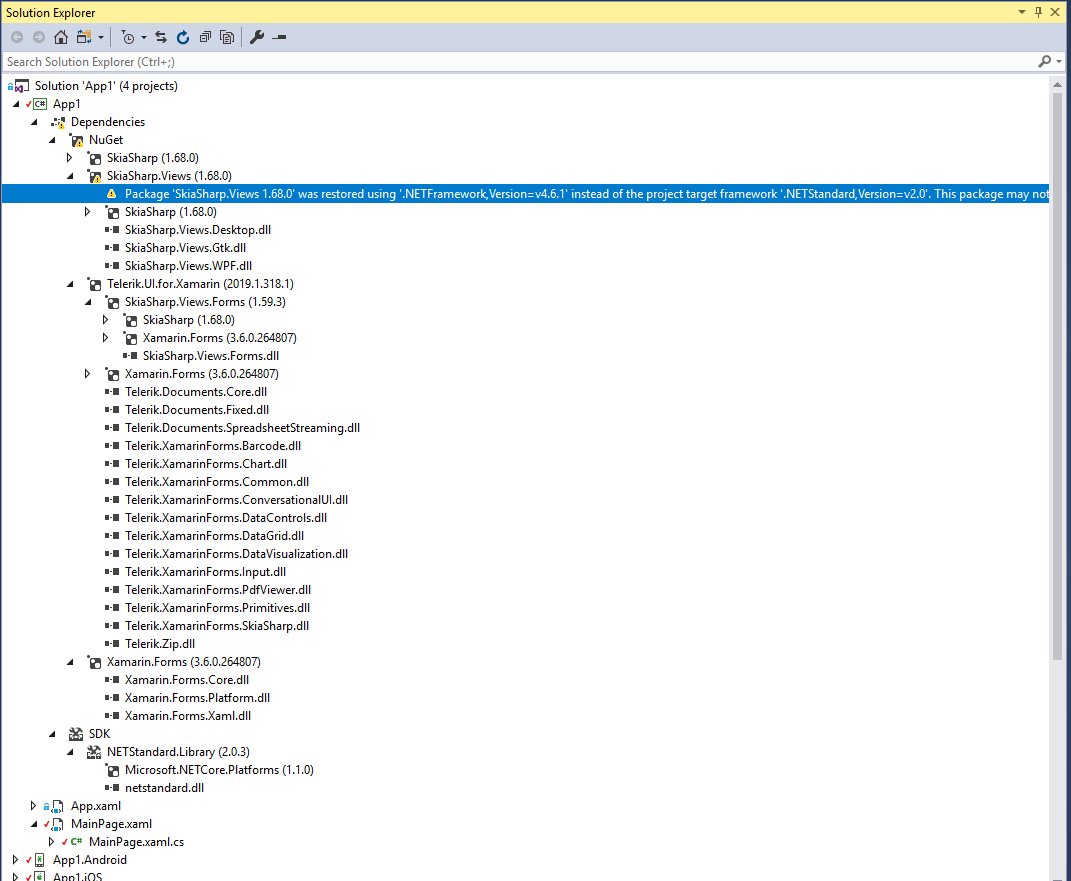Click warning icon on SkiaSharp.Views package

[x=94, y=176]
